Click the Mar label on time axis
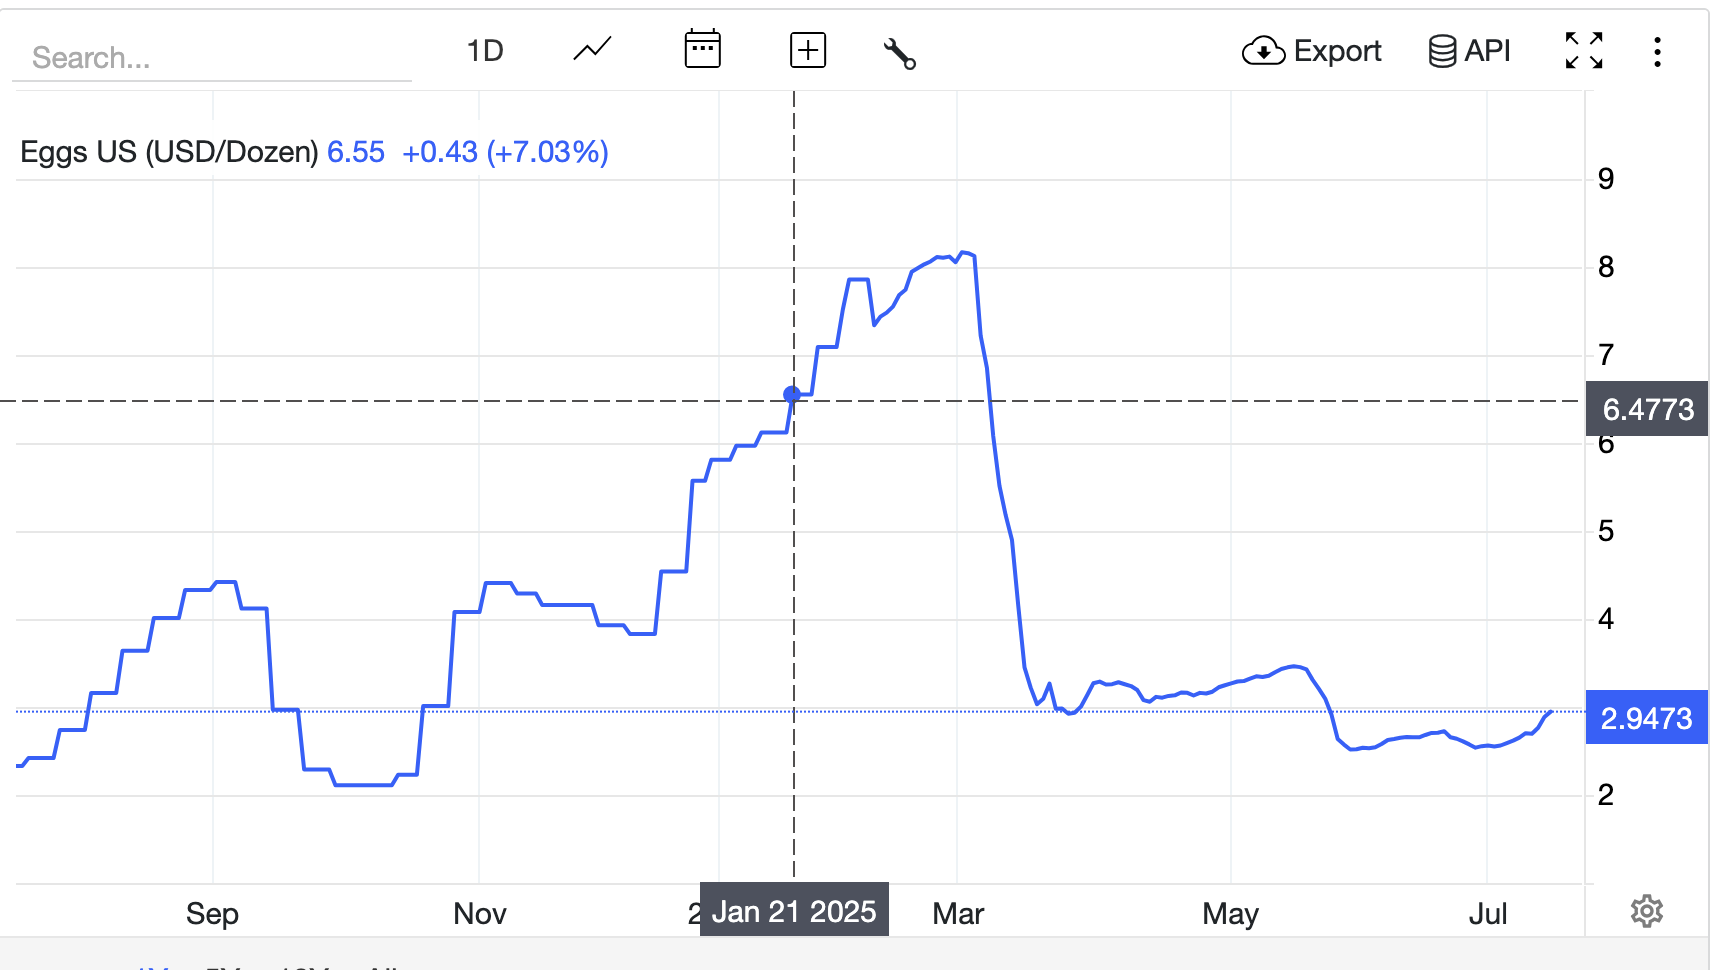1712x970 pixels. [x=958, y=914]
